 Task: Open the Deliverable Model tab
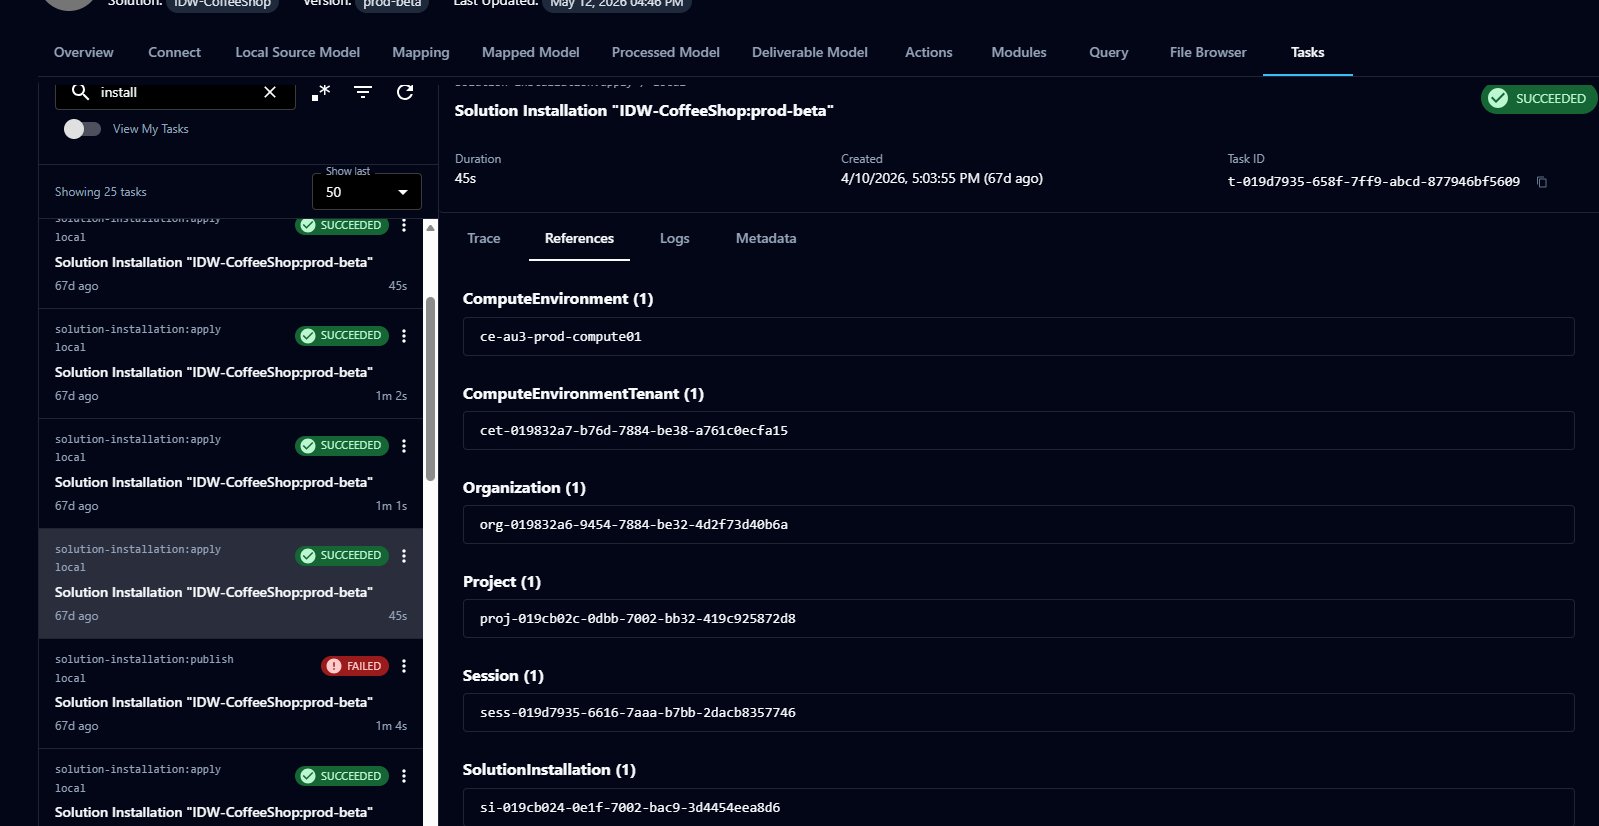(x=810, y=52)
